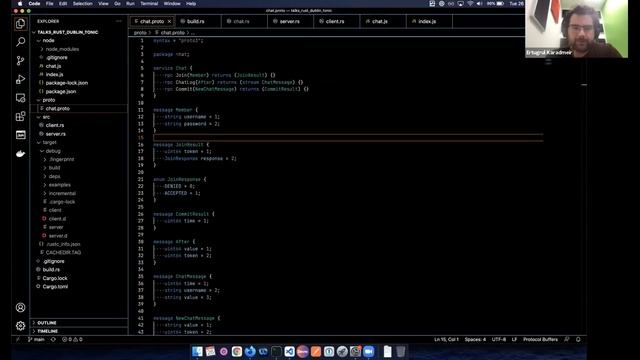Click the editor vertical scrollbar marker
Viewport: 640px width, 360px height.
pos(584,85)
